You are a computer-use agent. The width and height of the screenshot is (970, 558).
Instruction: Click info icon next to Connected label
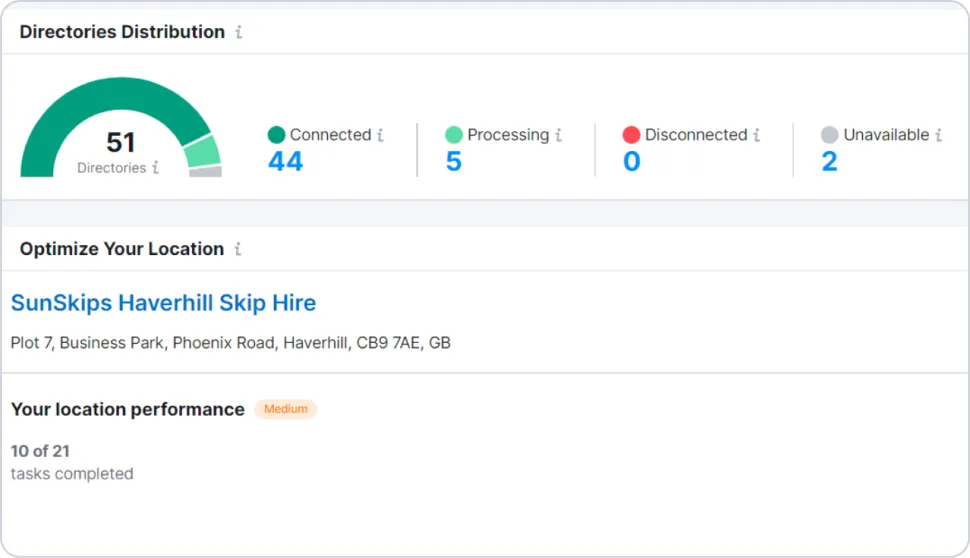click(380, 134)
